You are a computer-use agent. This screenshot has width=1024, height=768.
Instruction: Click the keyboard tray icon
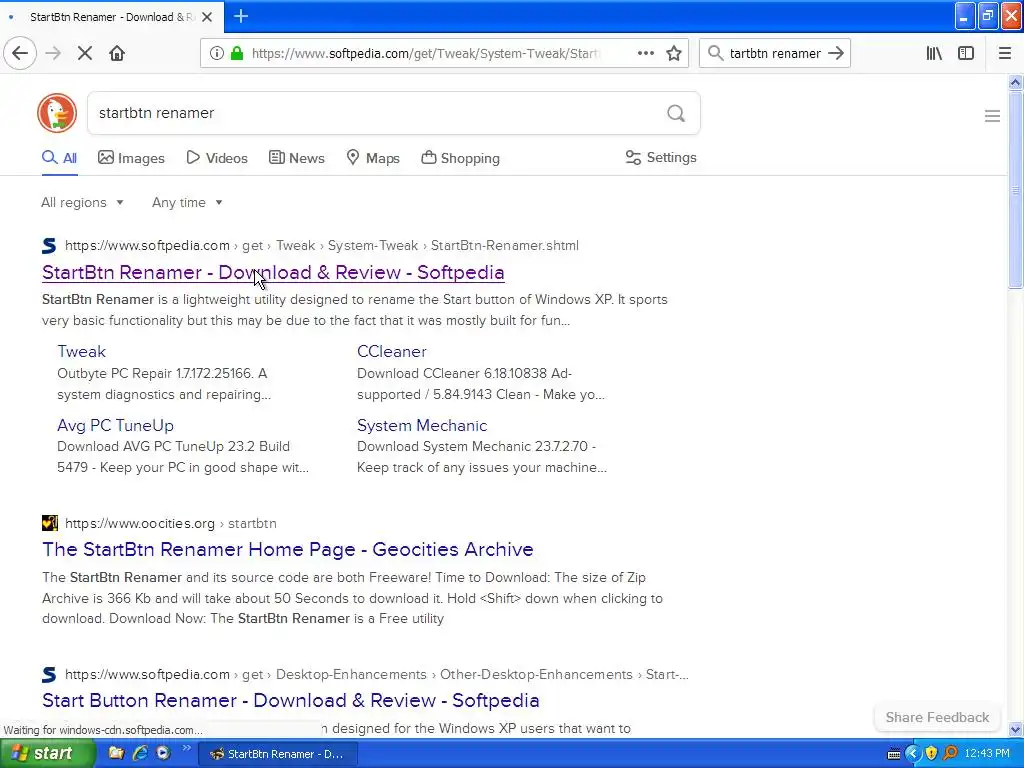click(894, 754)
